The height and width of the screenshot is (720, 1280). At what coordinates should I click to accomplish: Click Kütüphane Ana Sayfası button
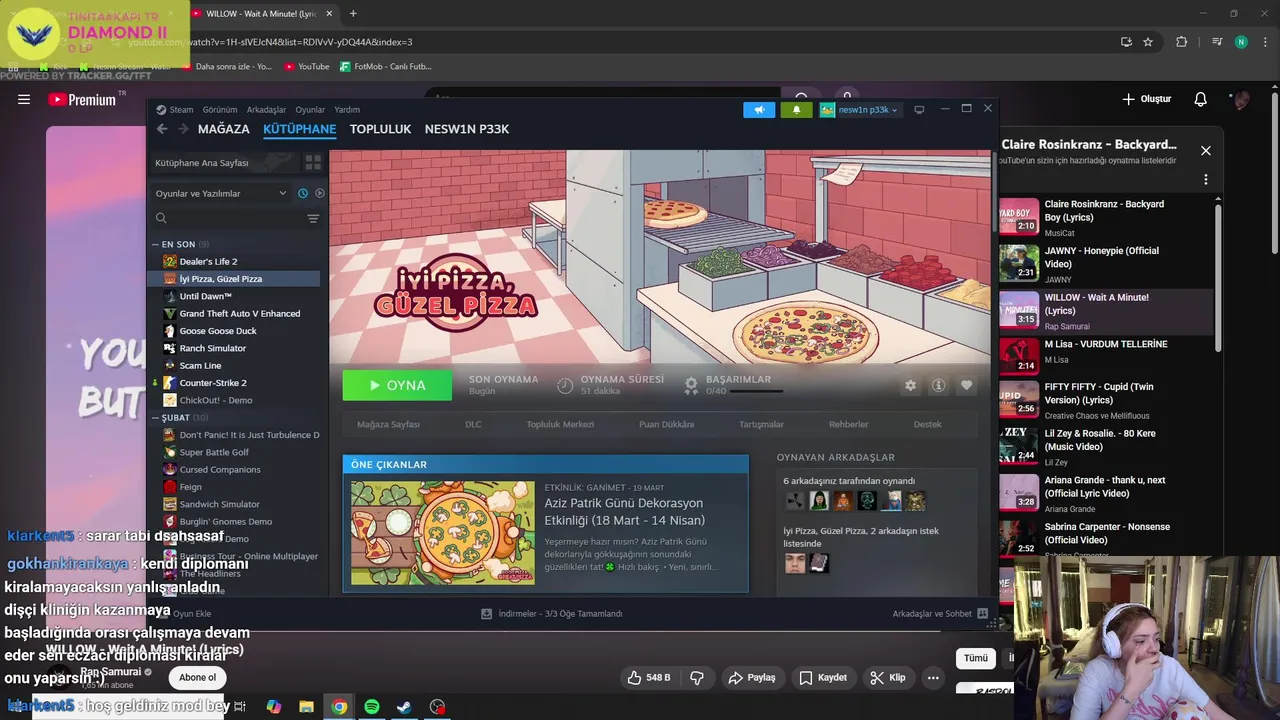tap(224, 162)
